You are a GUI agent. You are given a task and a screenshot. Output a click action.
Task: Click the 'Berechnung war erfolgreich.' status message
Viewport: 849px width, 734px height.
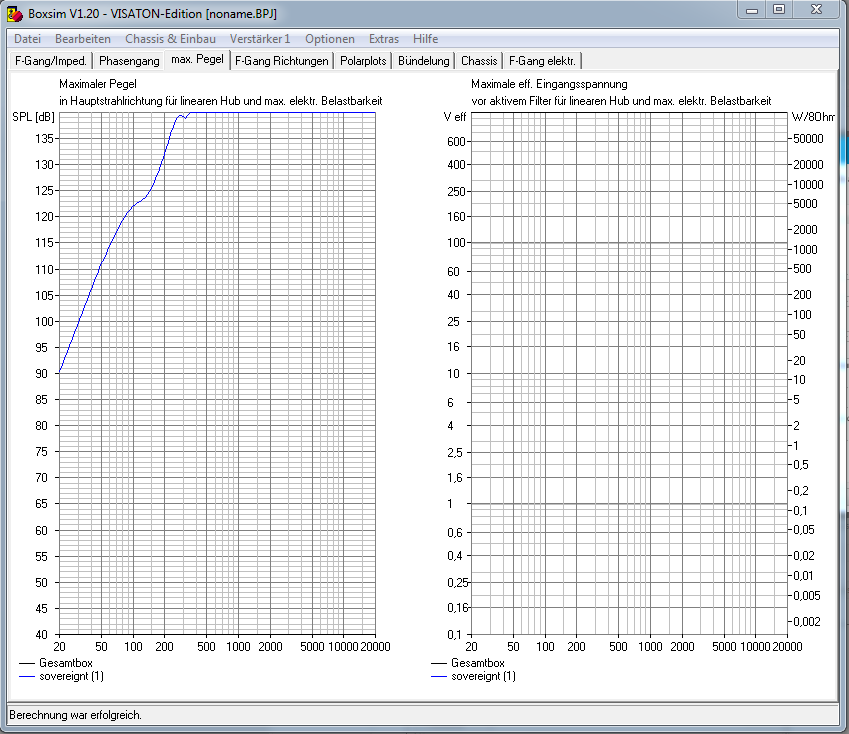tap(75, 715)
